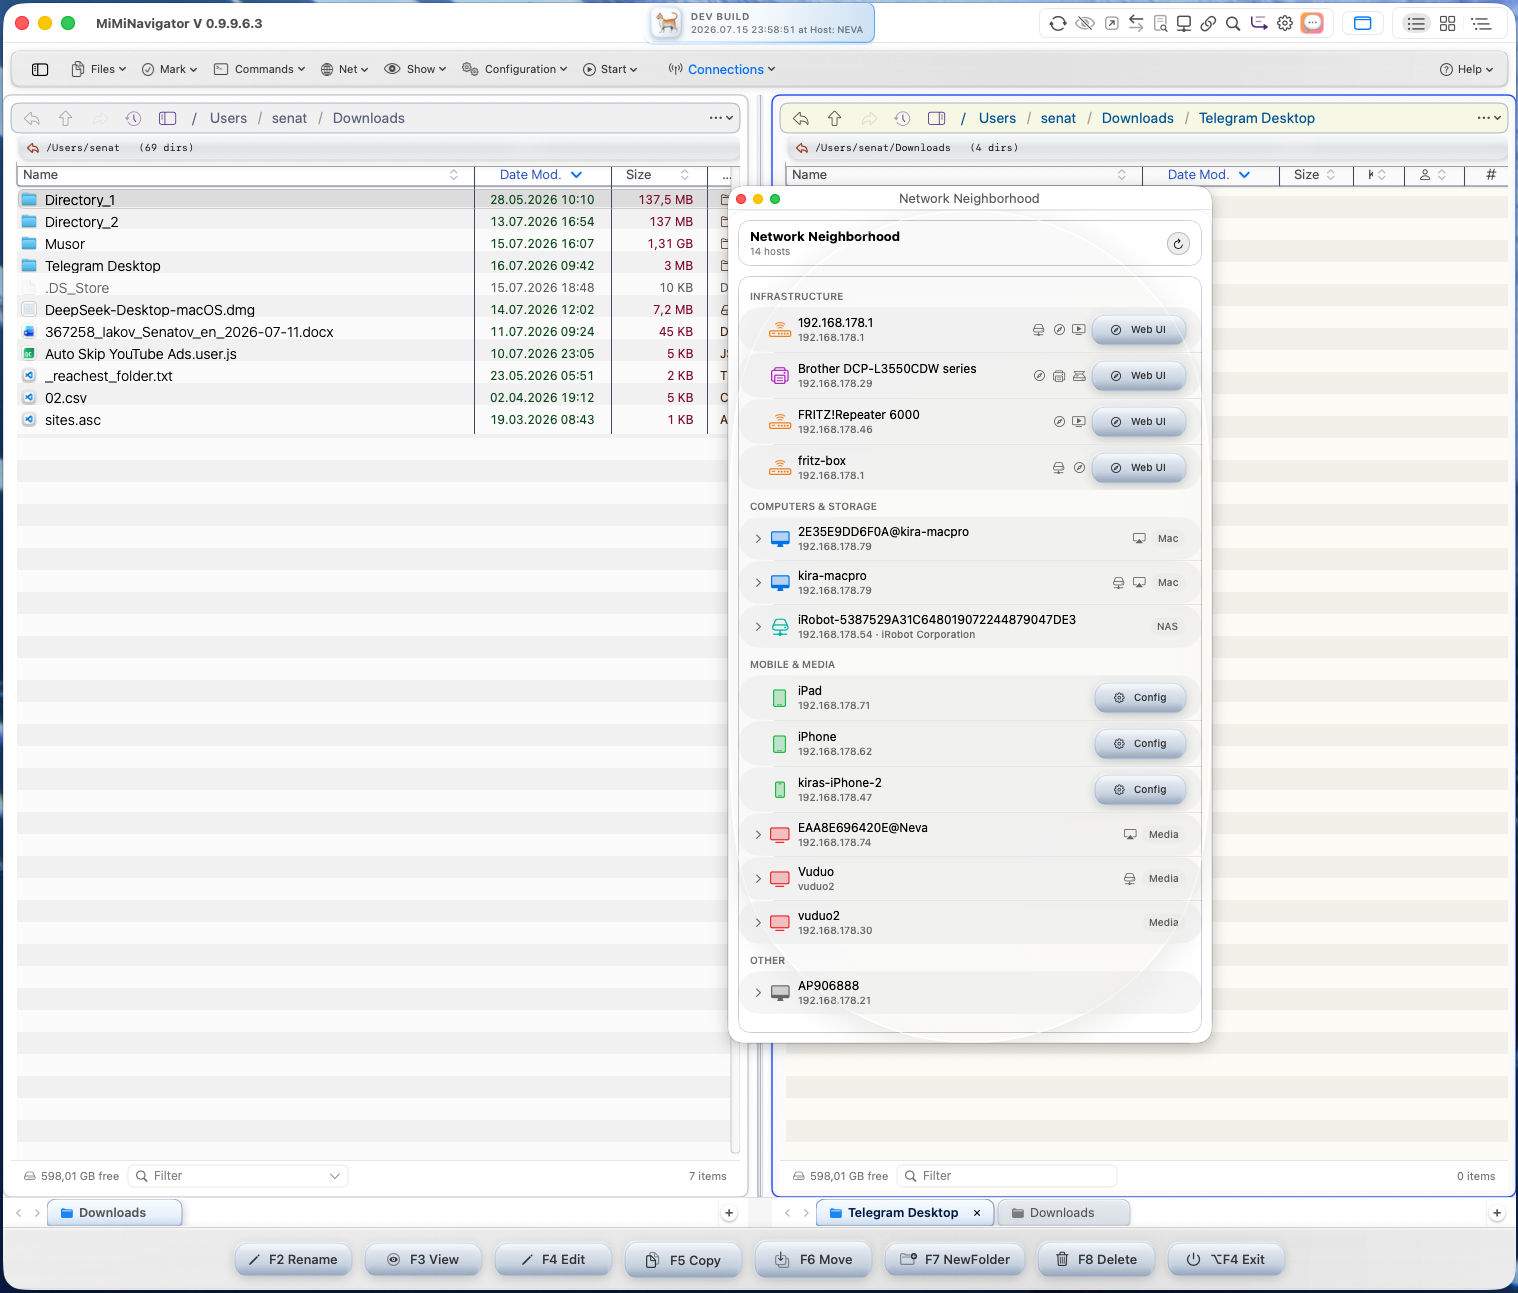Image resolution: width=1518 pixels, height=1293 pixels.
Task: Go to parent folder in right panel
Action: pyautogui.click(x=835, y=118)
